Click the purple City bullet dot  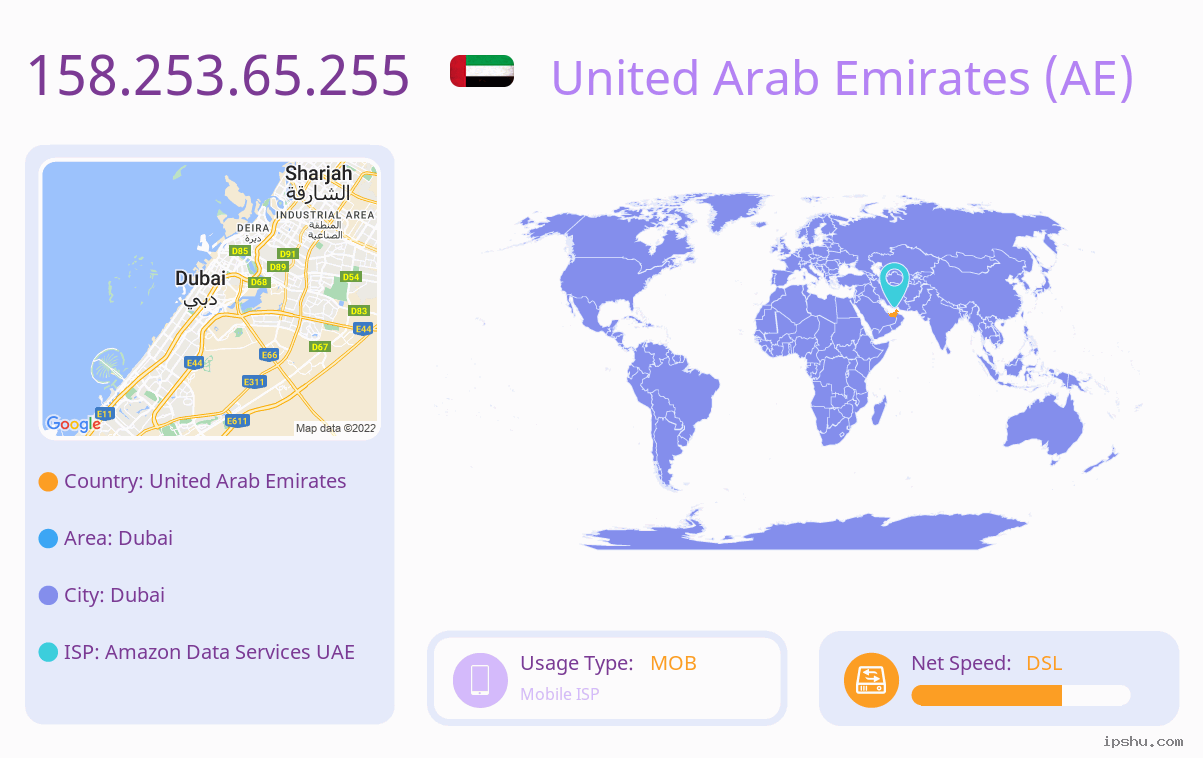click(48, 596)
